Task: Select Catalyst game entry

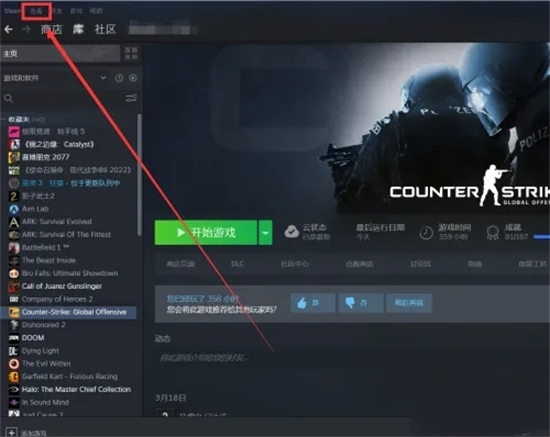Action: pos(58,144)
